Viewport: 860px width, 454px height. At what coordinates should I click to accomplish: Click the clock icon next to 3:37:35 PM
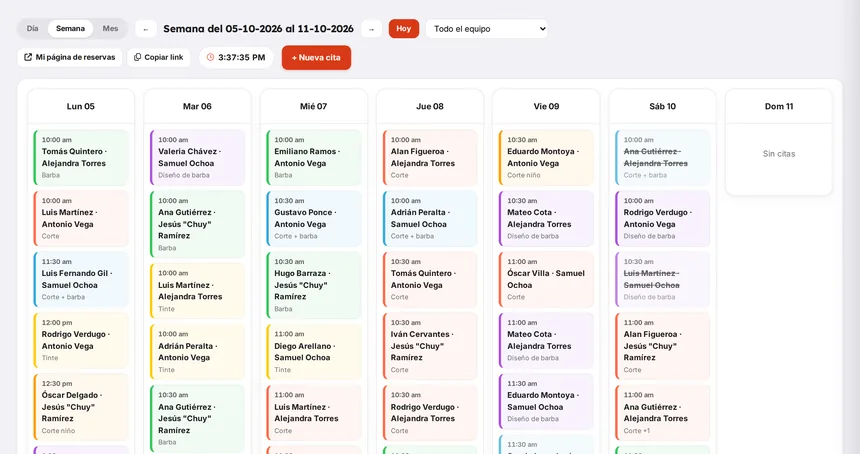pyautogui.click(x=210, y=57)
